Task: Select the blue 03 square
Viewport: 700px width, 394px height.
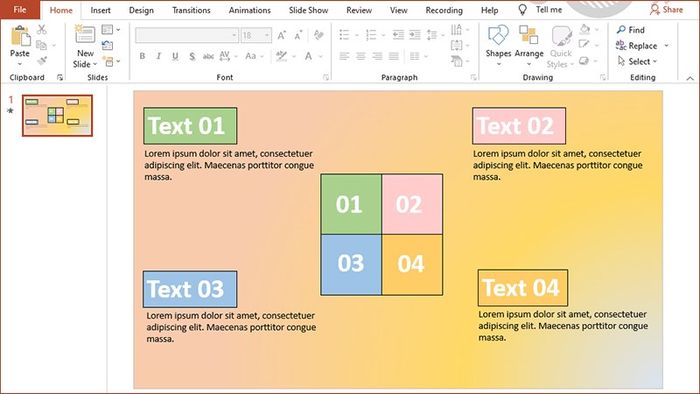Action: (351, 265)
